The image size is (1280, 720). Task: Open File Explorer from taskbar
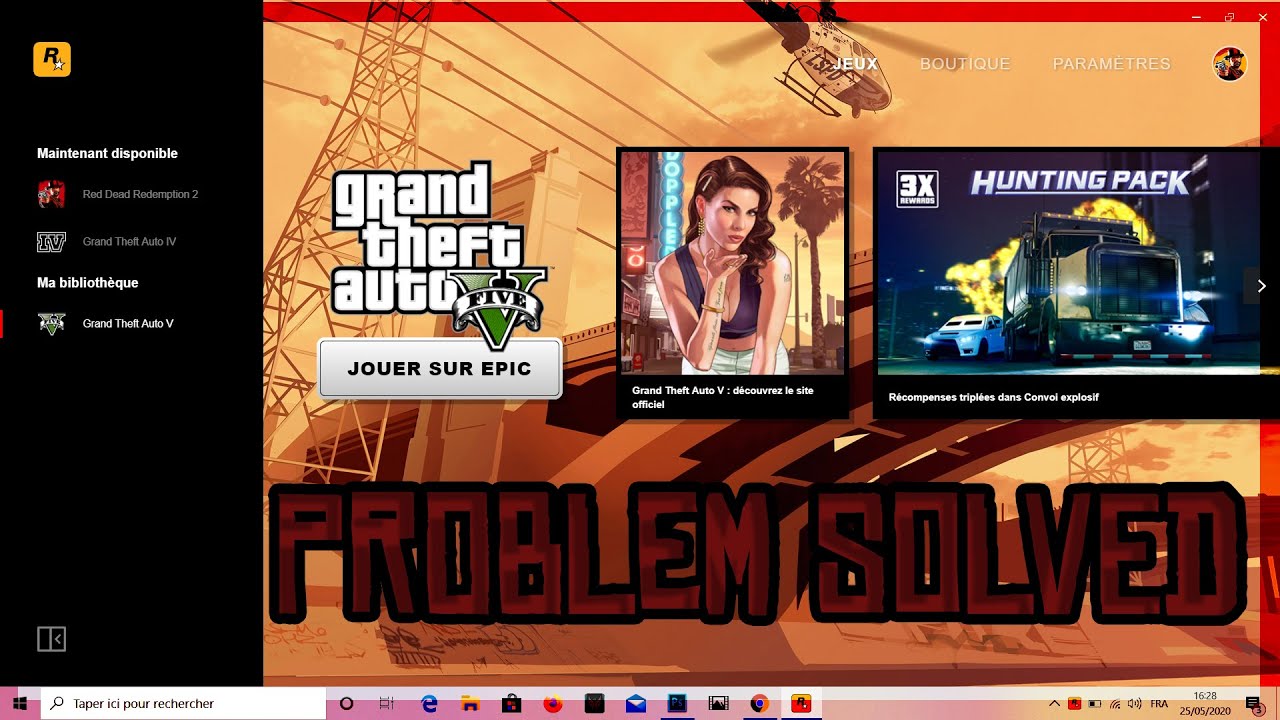point(470,703)
